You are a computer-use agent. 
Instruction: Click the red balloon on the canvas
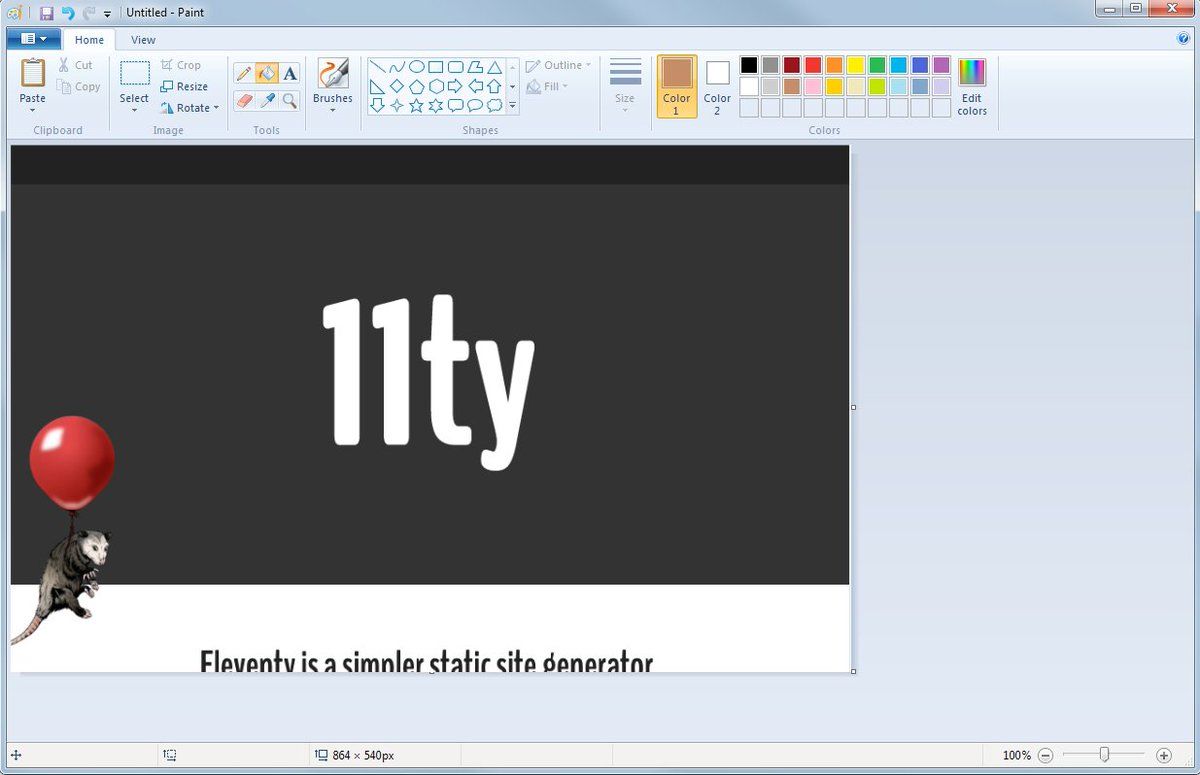(72, 463)
